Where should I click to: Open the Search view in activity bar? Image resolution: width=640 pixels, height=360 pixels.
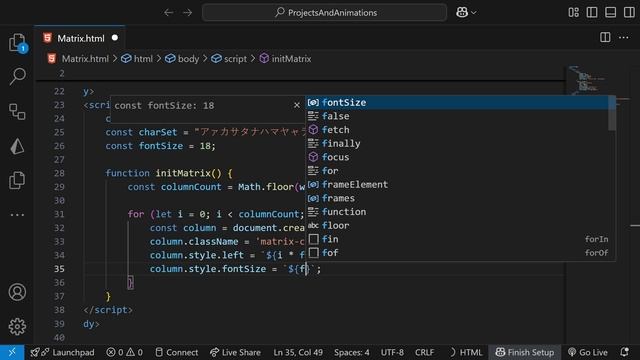(x=17, y=76)
